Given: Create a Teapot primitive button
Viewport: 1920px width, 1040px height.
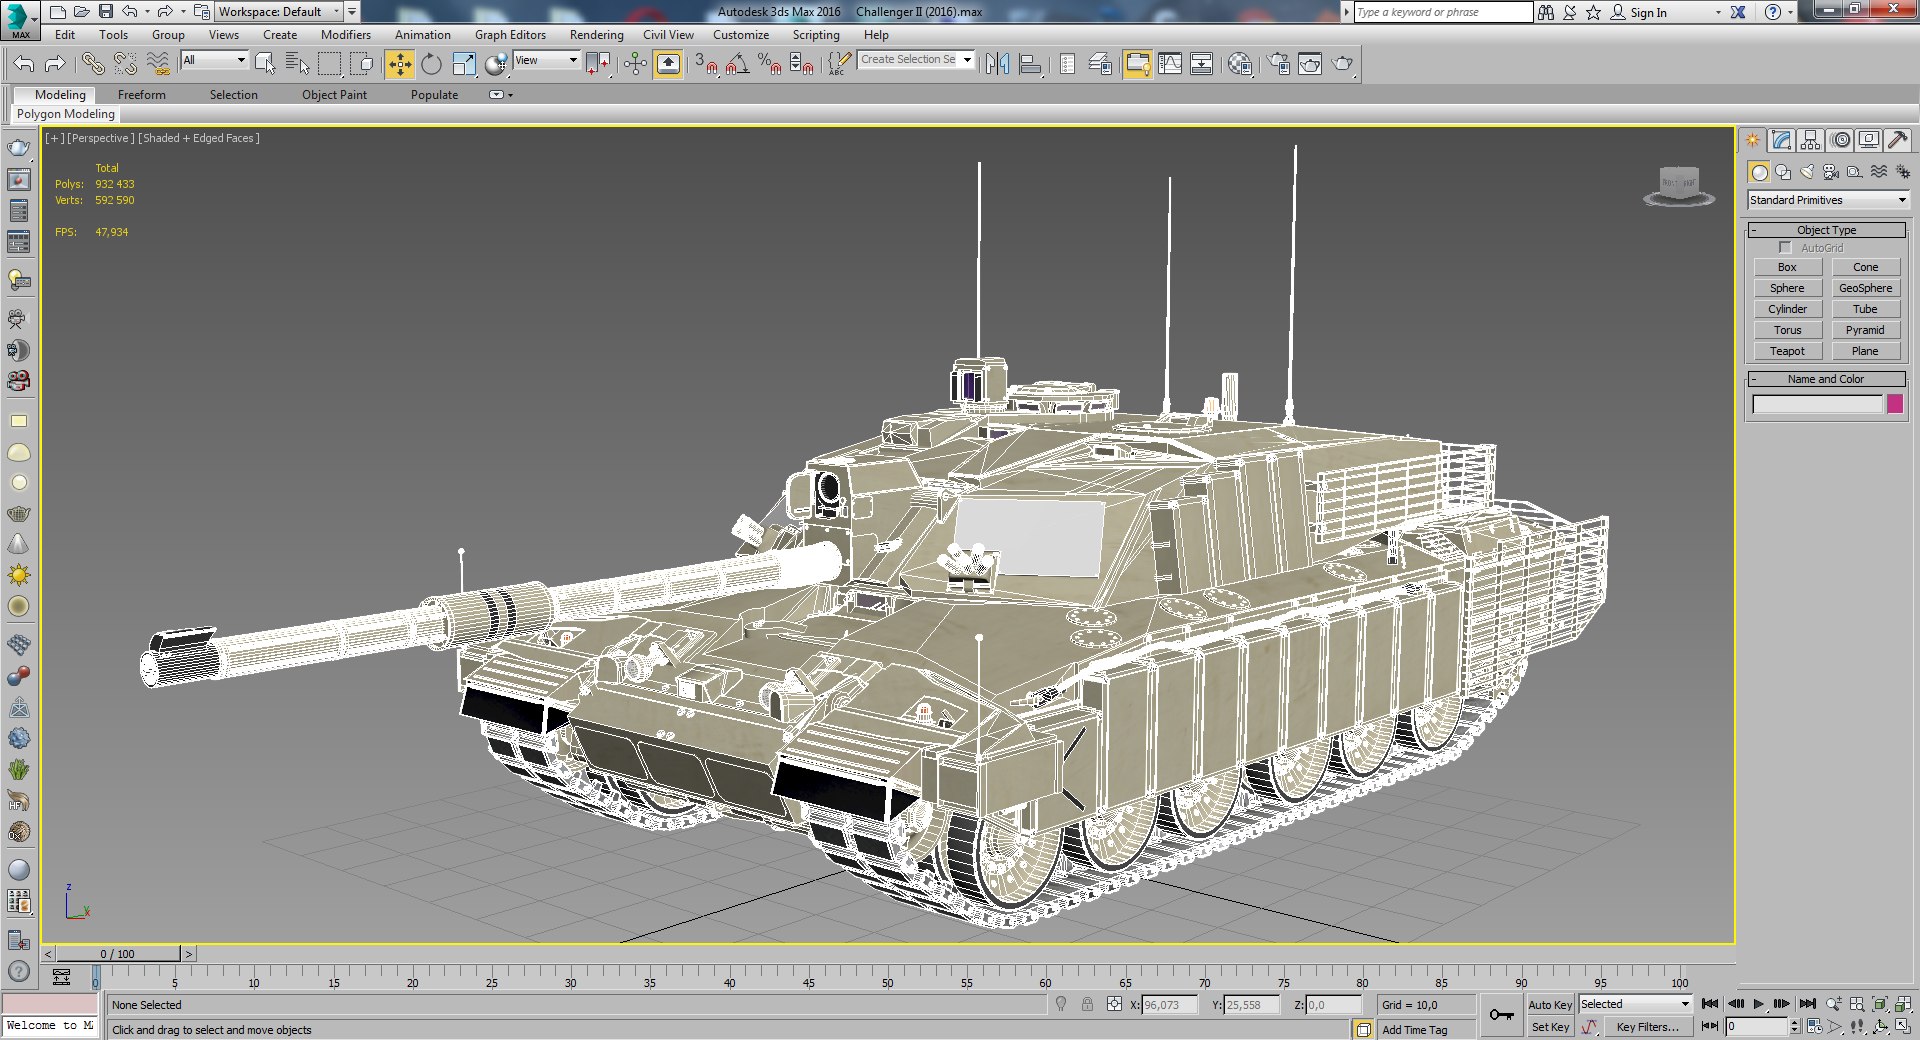Looking at the screenshot, I should pos(1787,351).
